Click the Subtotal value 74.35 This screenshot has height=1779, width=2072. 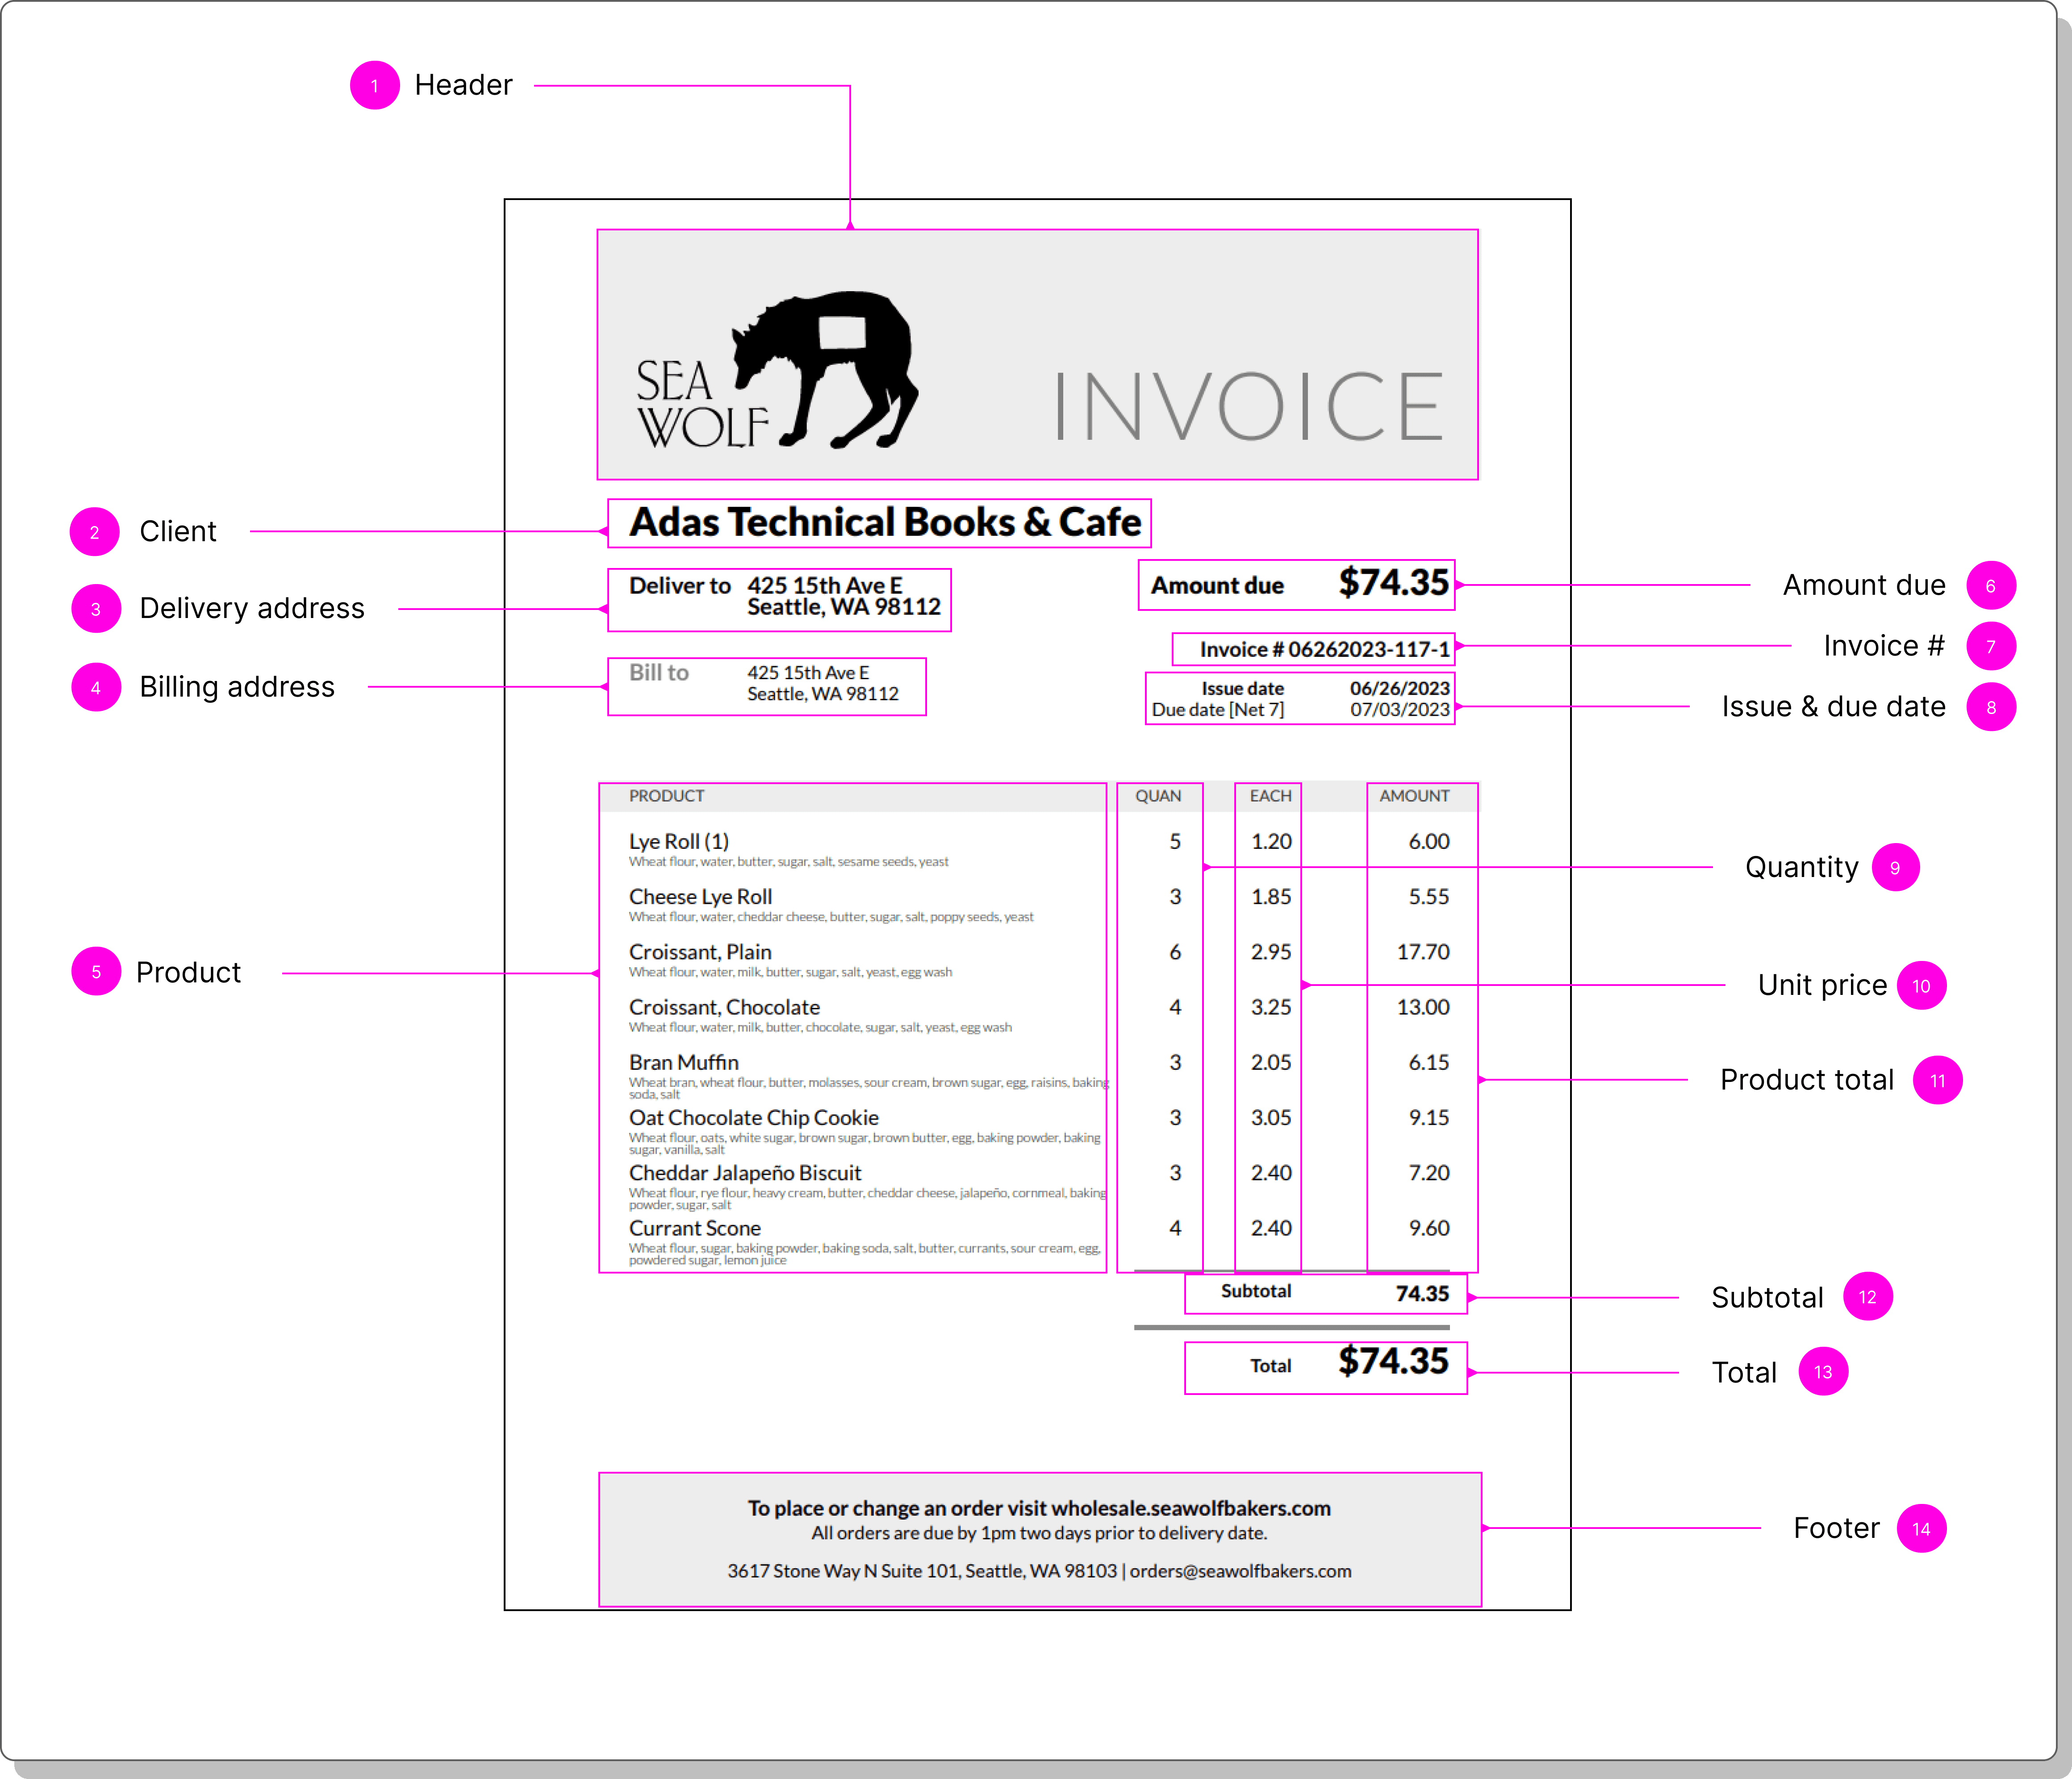click(1422, 1294)
